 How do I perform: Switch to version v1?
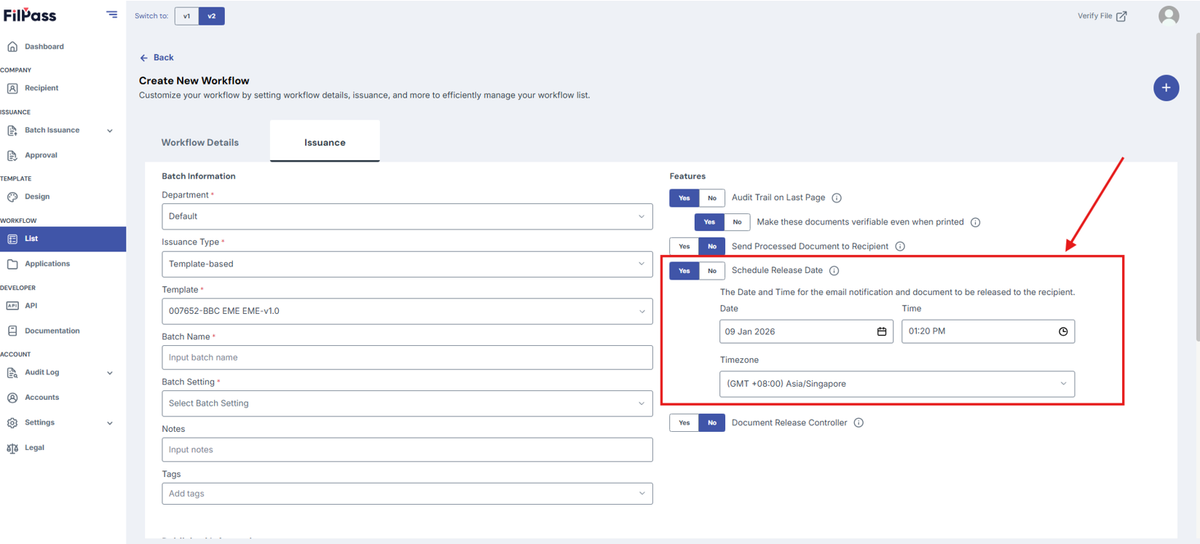pyautogui.click(x=187, y=16)
